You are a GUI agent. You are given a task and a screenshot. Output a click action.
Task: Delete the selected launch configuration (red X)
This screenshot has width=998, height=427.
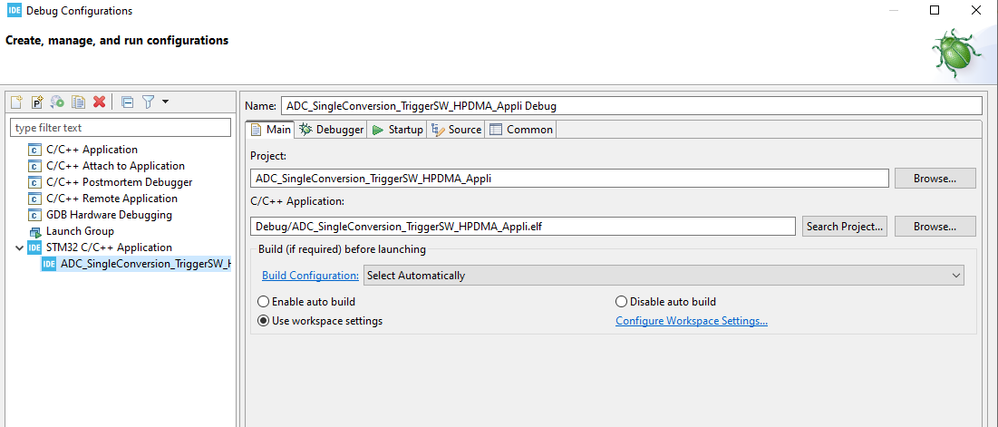(99, 102)
